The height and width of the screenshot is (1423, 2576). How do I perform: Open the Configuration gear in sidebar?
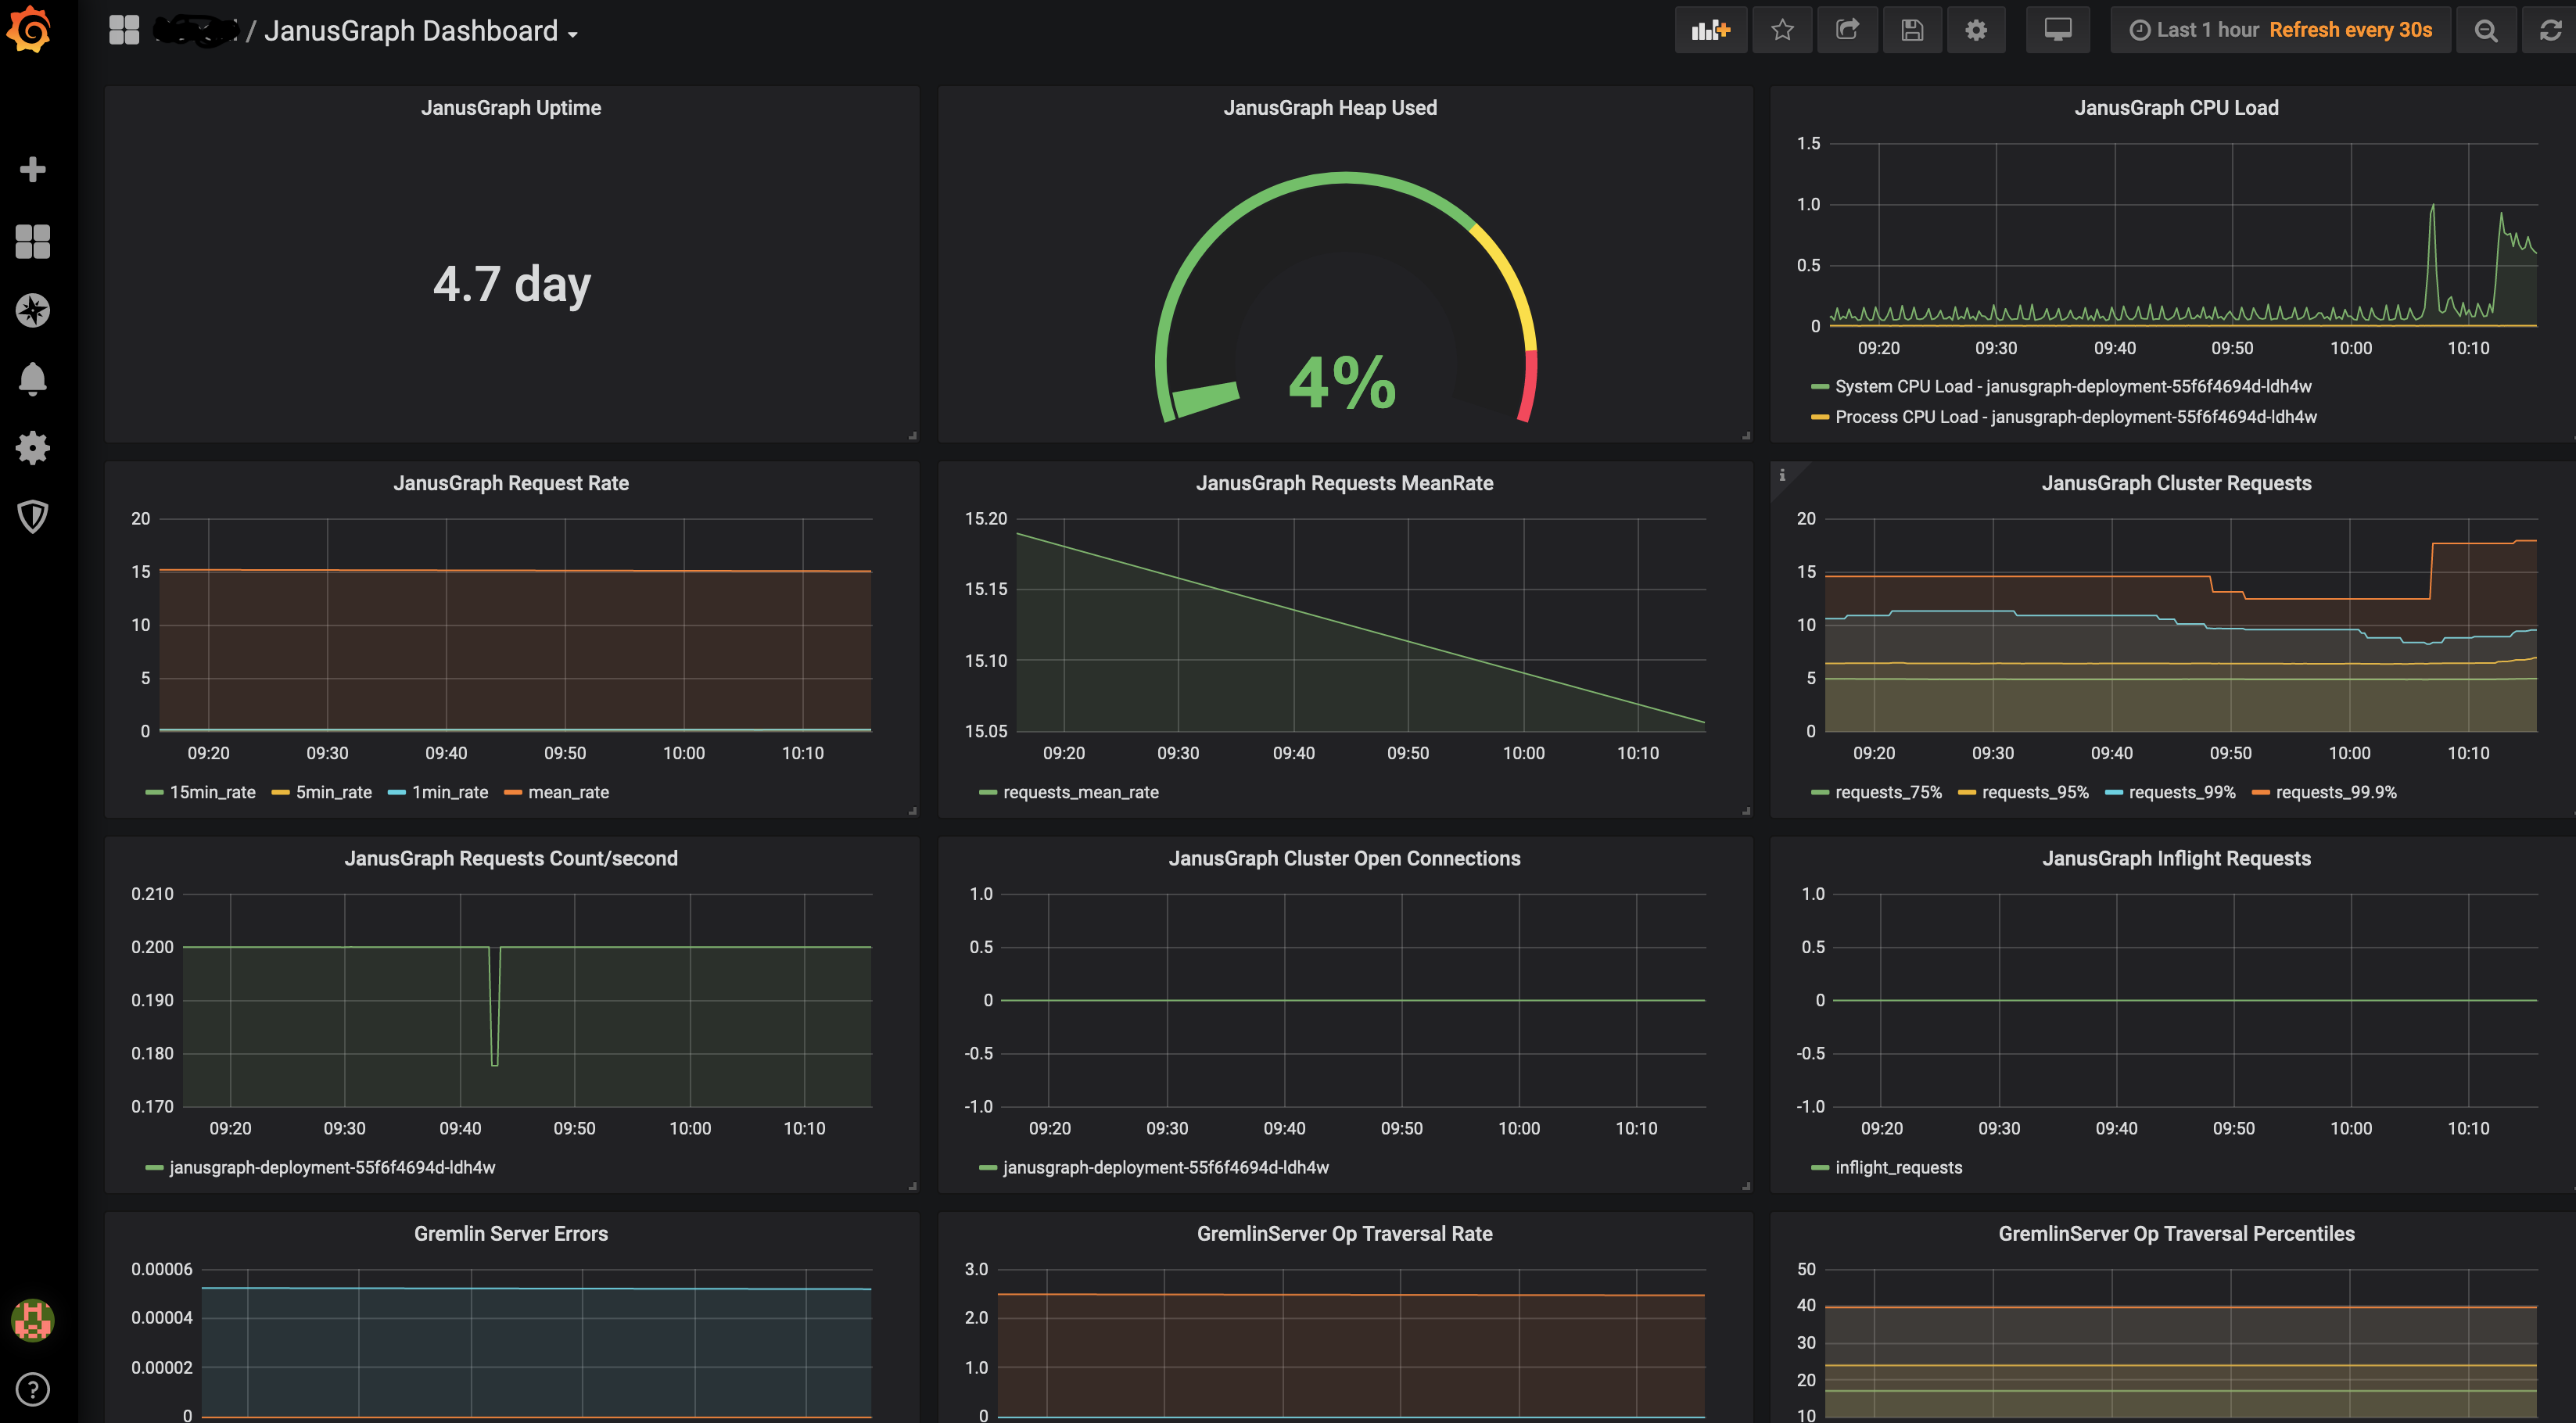pos(33,448)
